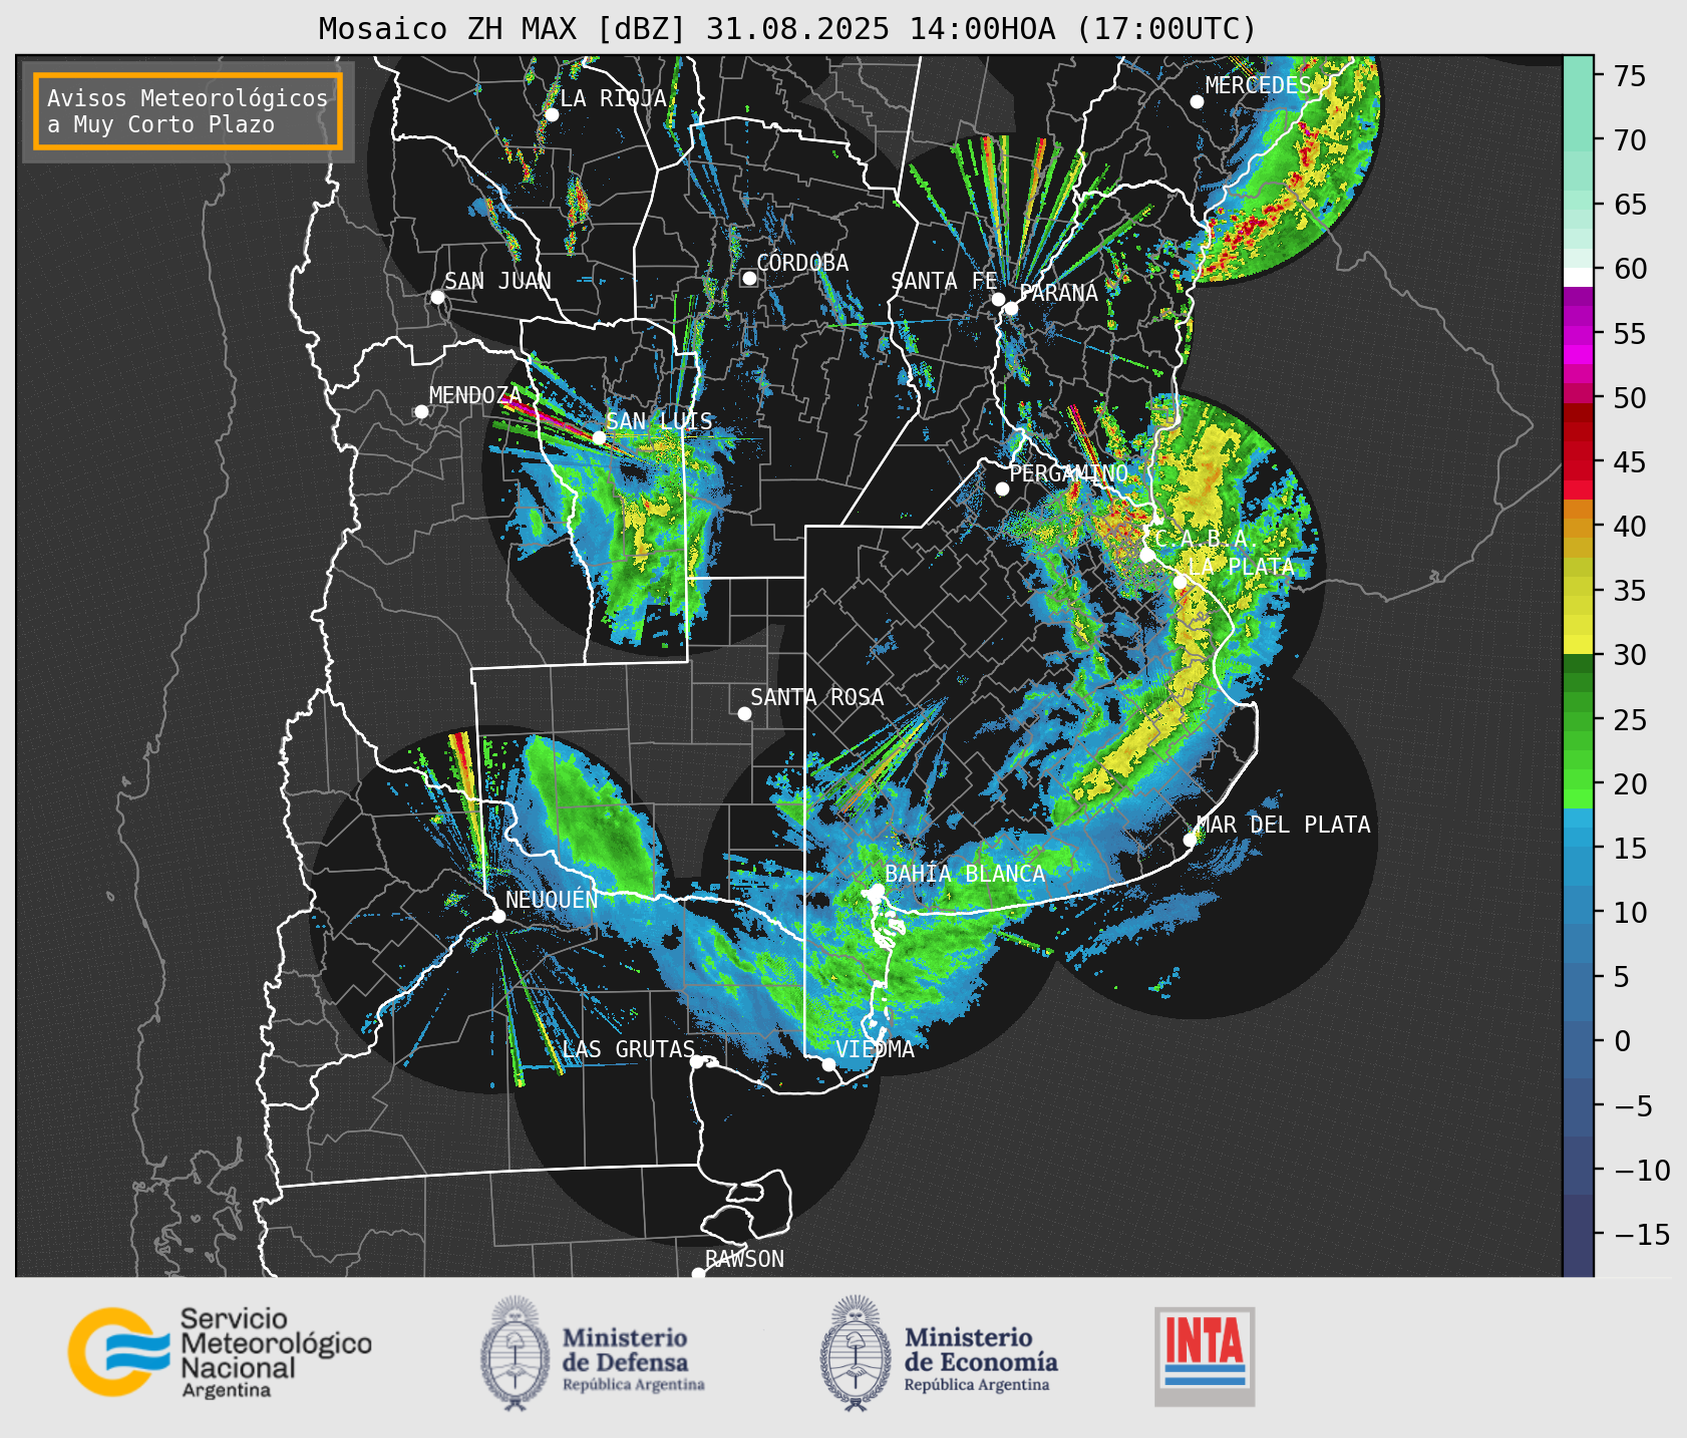Click the magenta 55 dBZ color scale band
The image size is (1687, 1438).
[1578, 333]
